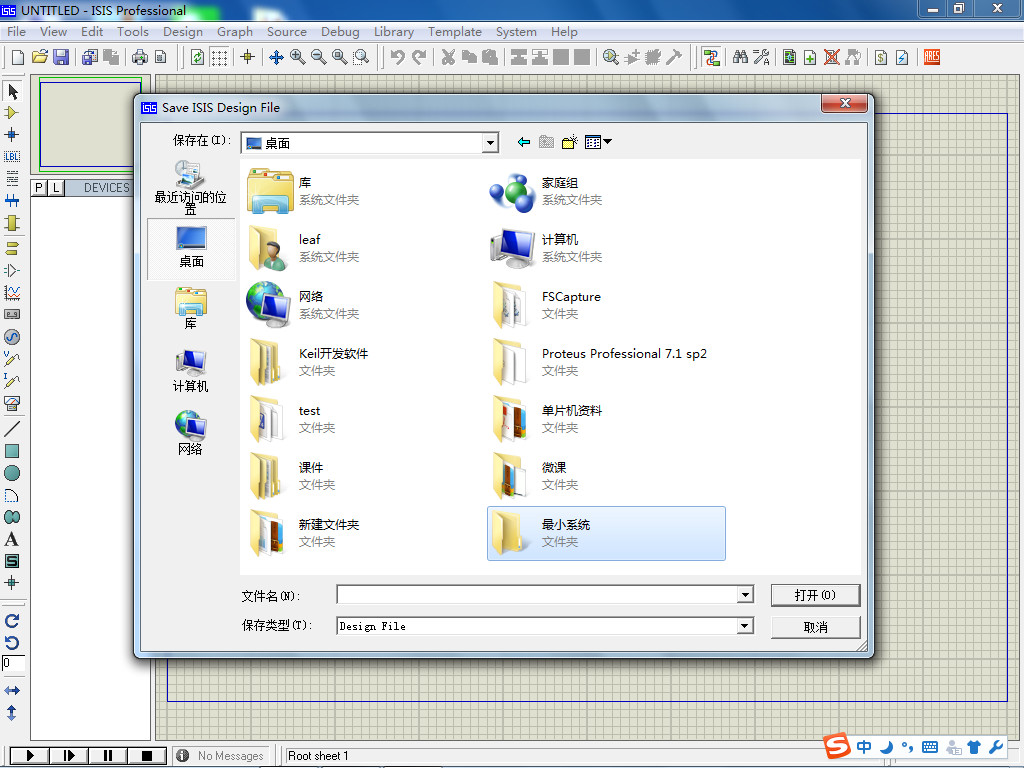
Task: Select the Generator sine wave tool
Action: (x=12, y=337)
